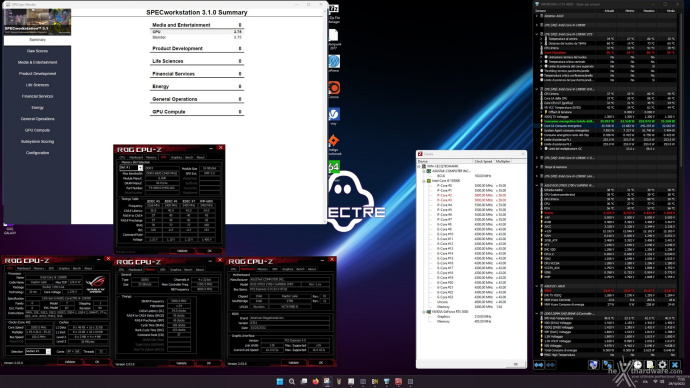Collapse Intel Core i9 13900K node in Clocks window

424,181
